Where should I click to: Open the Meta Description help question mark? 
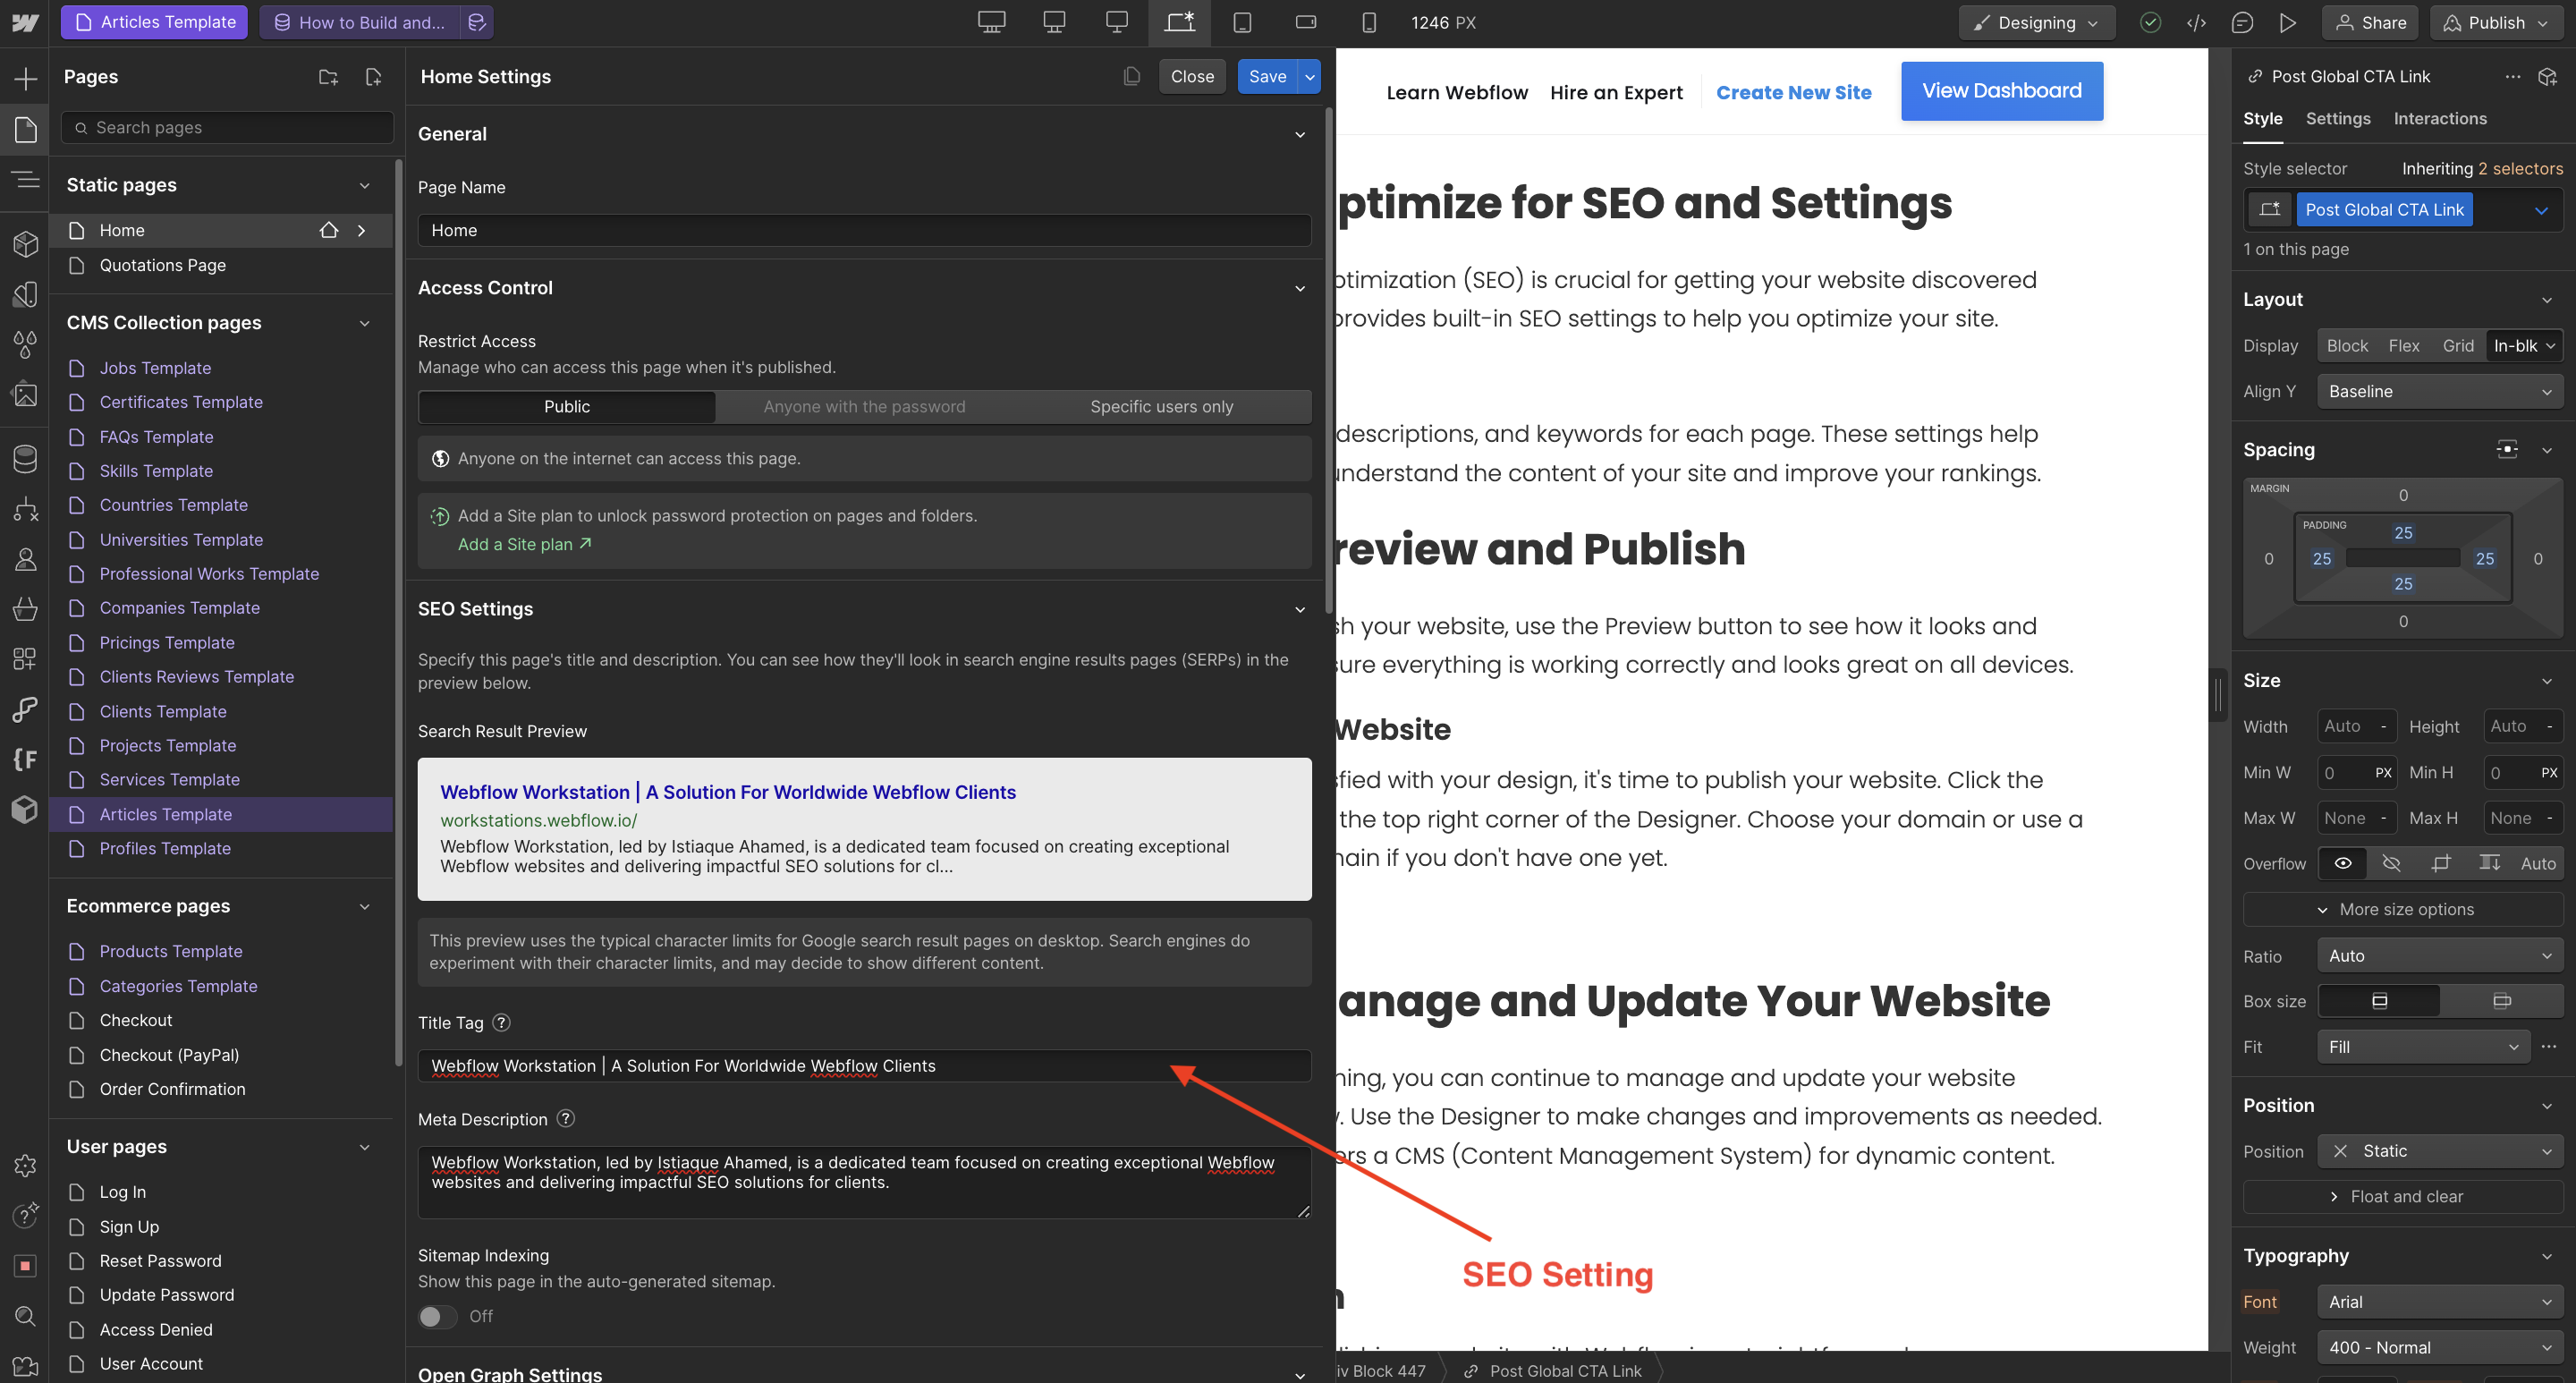click(x=566, y=1118)
